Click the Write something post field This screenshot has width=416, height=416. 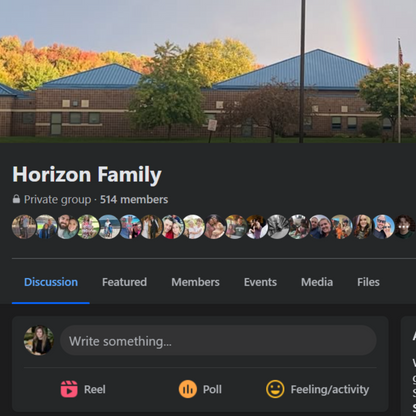[218, 340]
